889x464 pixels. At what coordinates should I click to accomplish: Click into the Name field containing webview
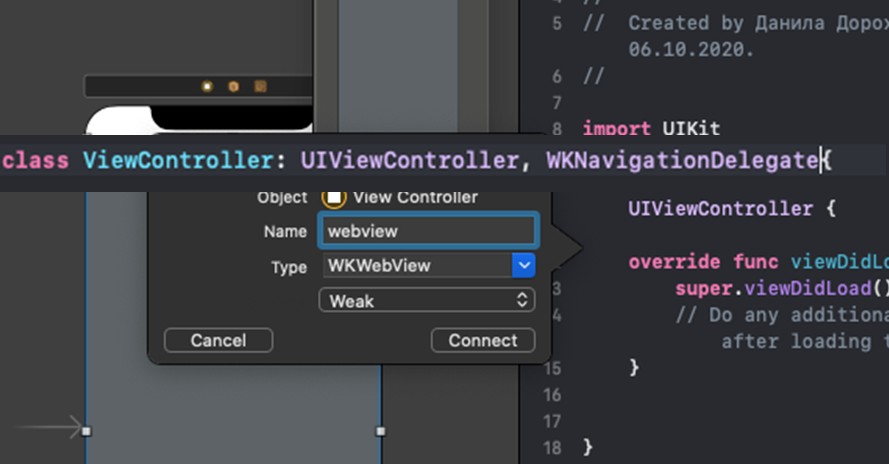click(x=428, y=231)
